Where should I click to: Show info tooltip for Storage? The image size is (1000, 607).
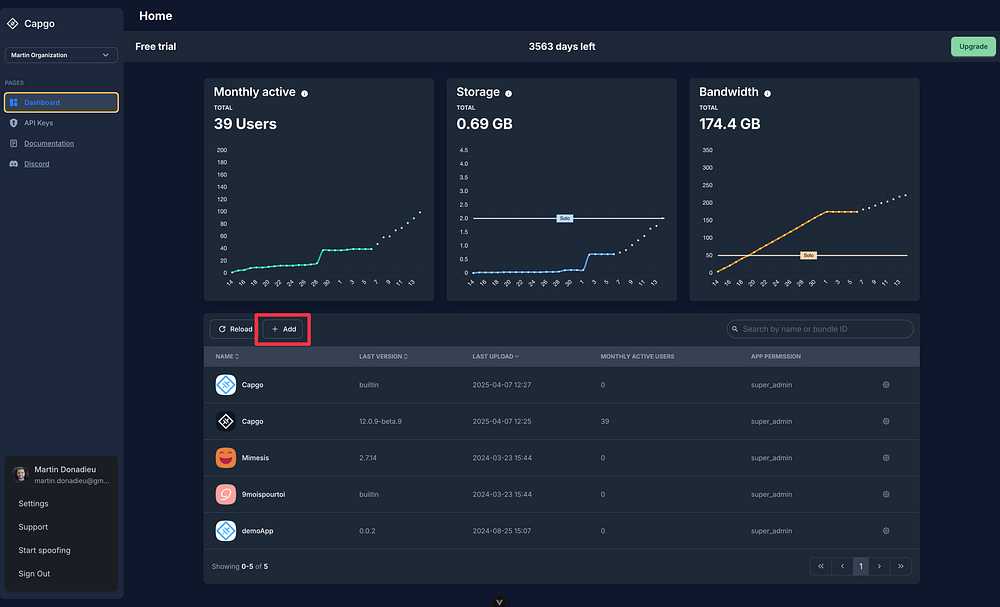508,94
